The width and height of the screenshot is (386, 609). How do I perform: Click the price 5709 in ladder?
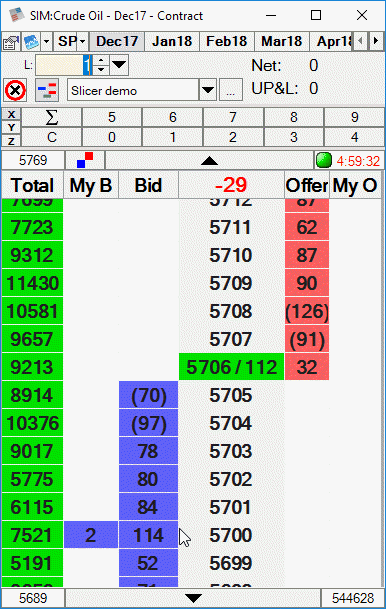point(231,283)
